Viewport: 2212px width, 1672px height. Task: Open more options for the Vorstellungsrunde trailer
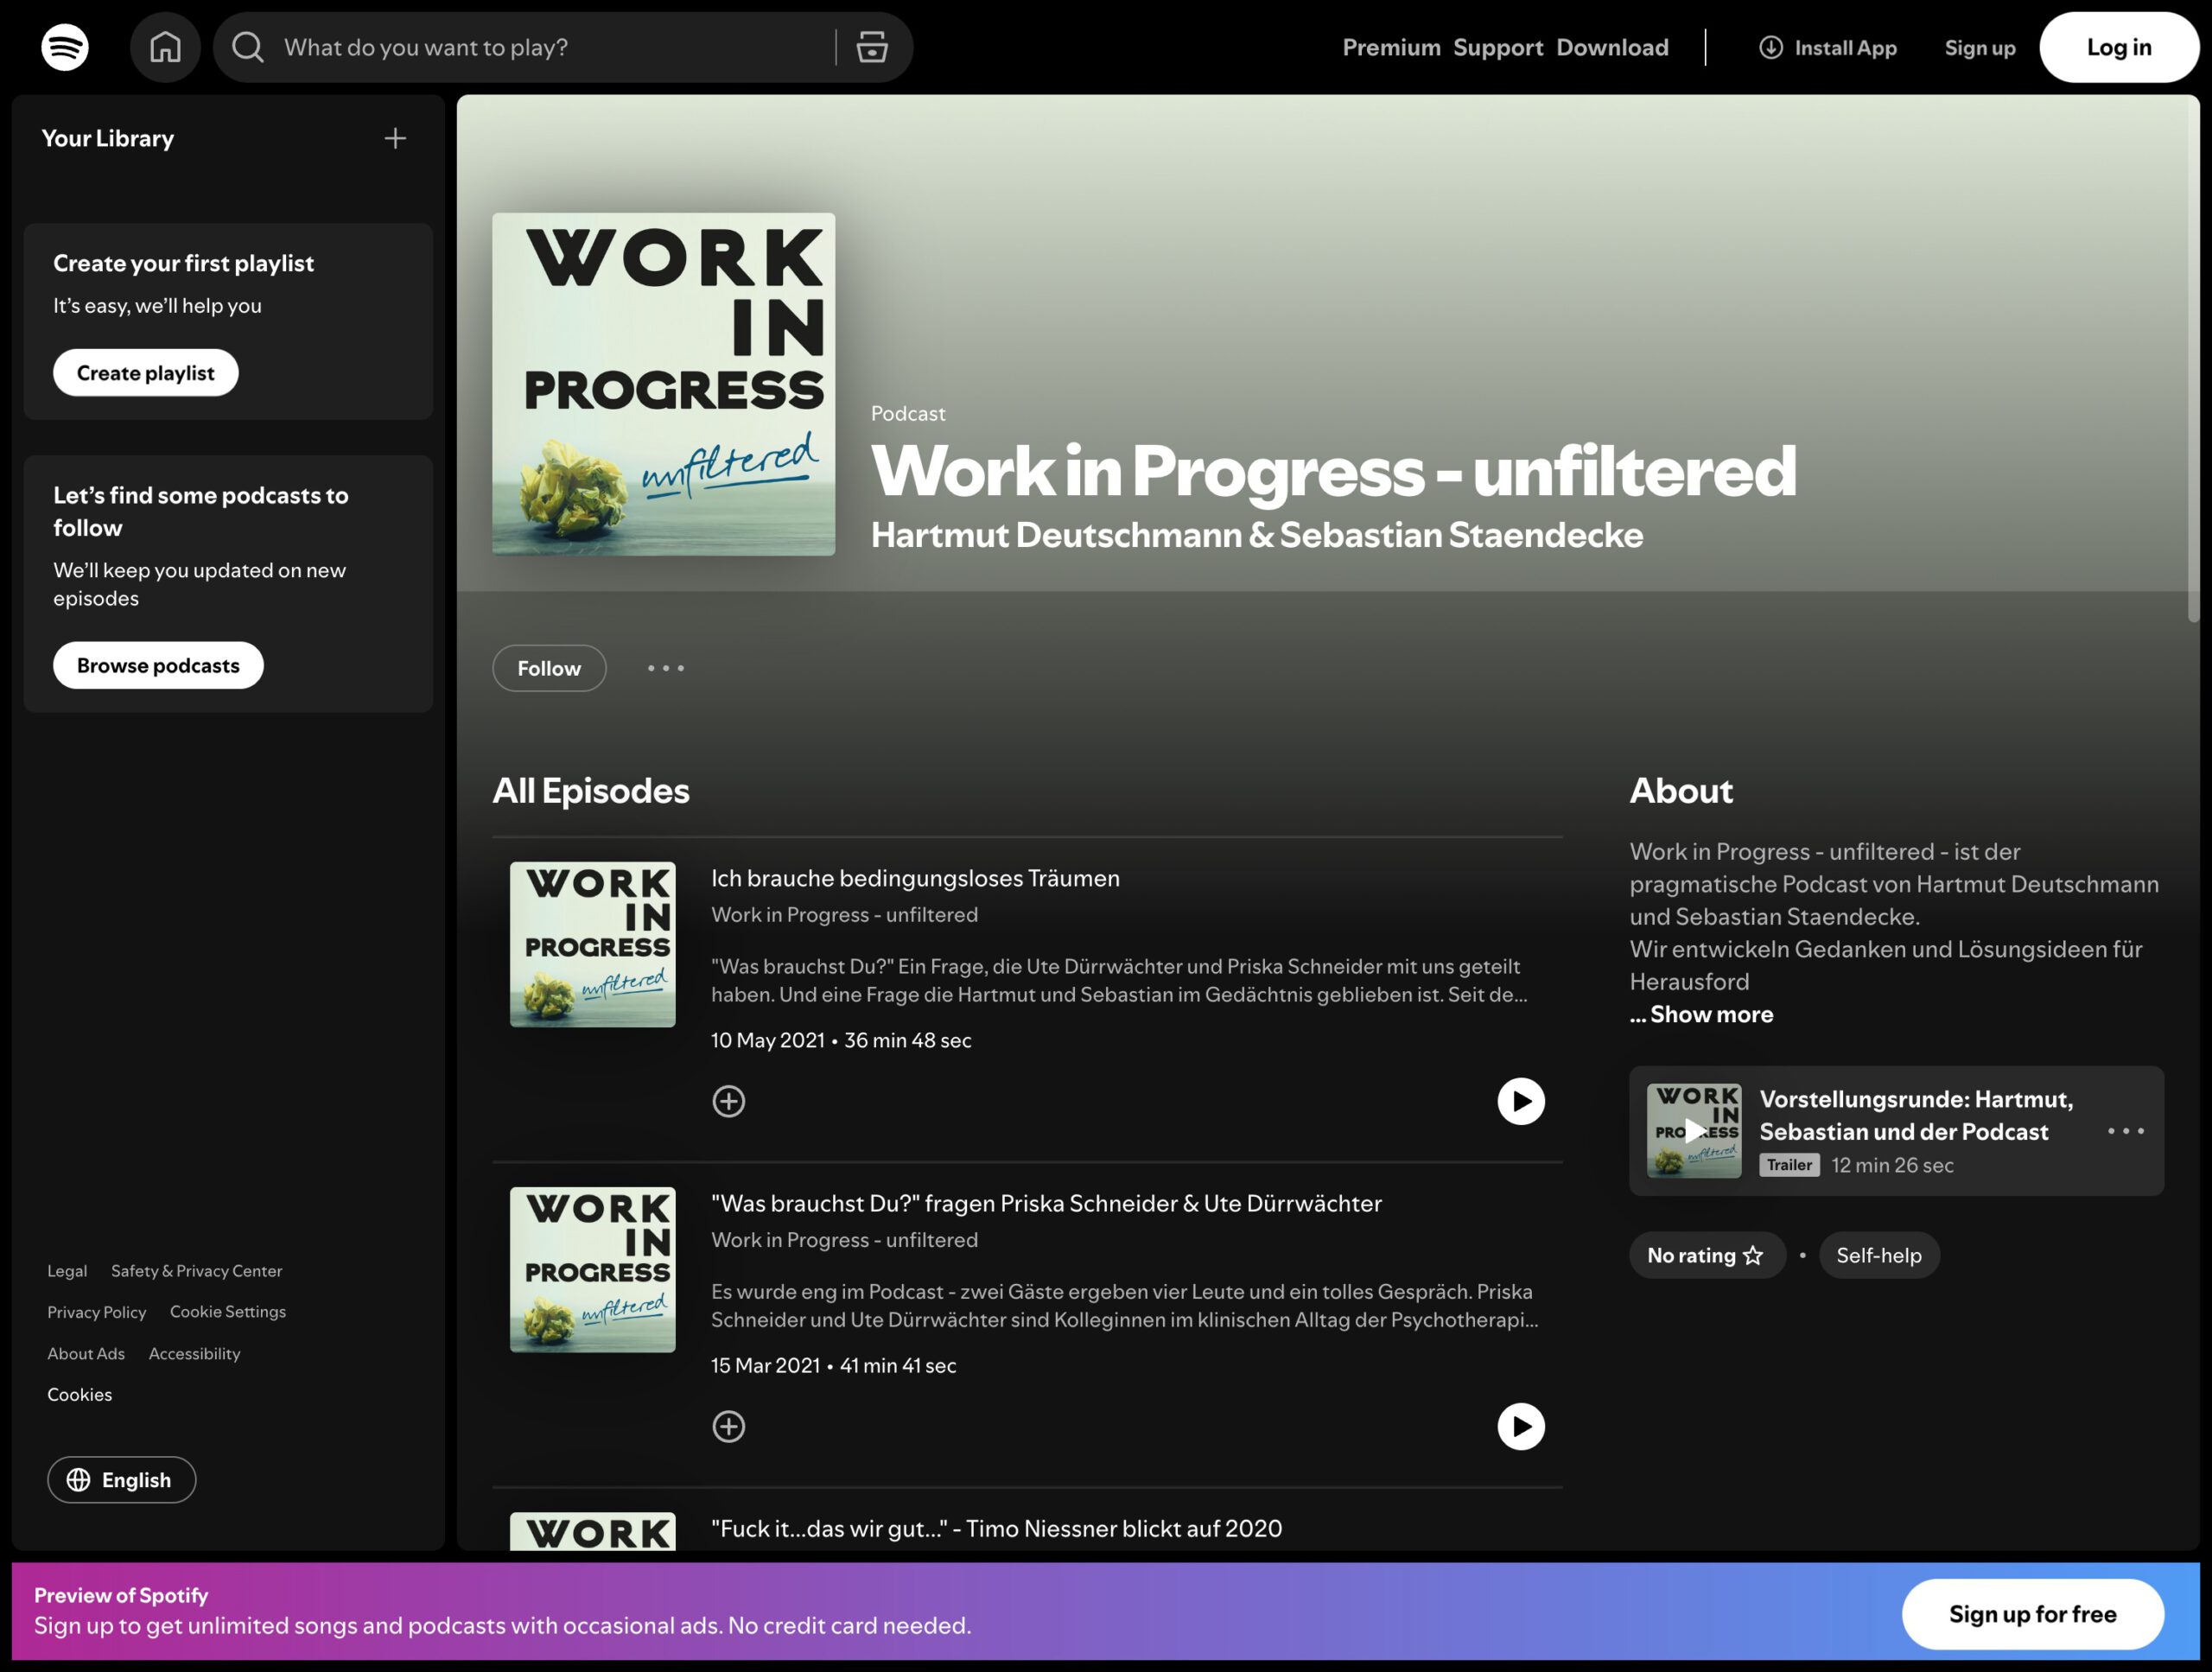click(x=2126, y=1131)
